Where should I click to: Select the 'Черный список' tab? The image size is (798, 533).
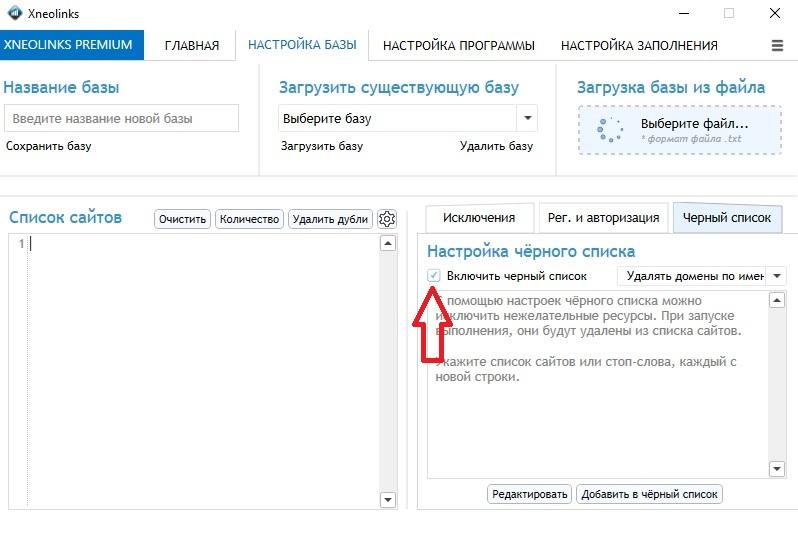click(727, 218)
